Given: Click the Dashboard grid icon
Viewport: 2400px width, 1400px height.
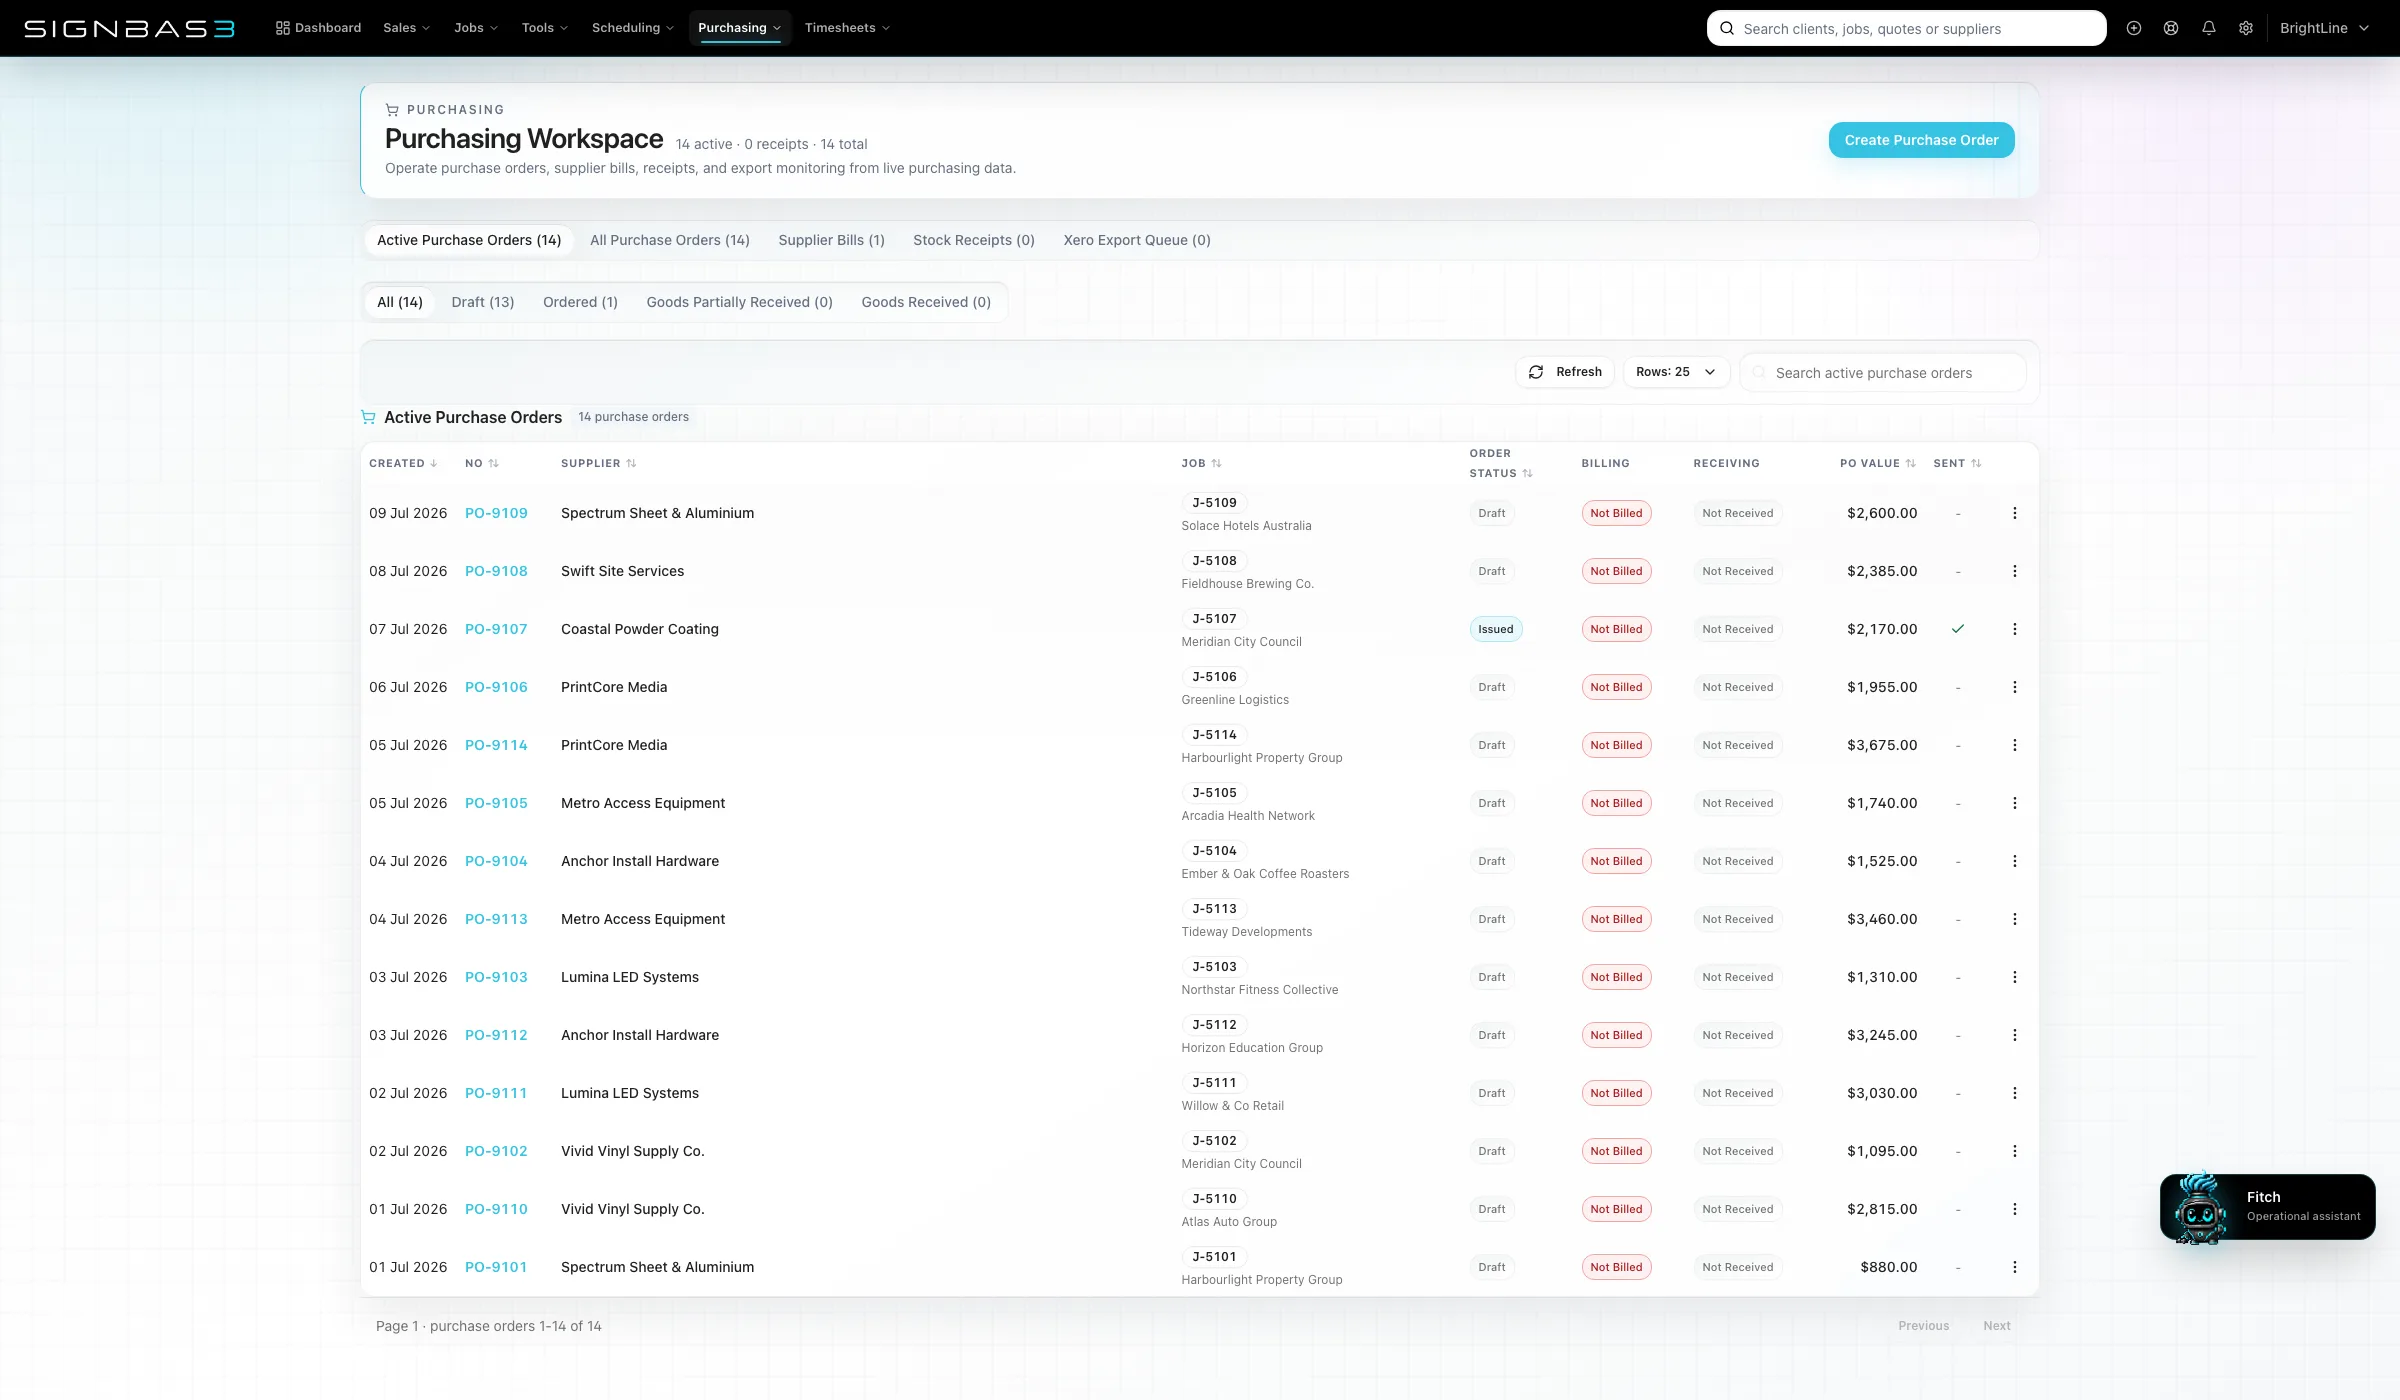Looking at the screenshot, I should (283, 28).
